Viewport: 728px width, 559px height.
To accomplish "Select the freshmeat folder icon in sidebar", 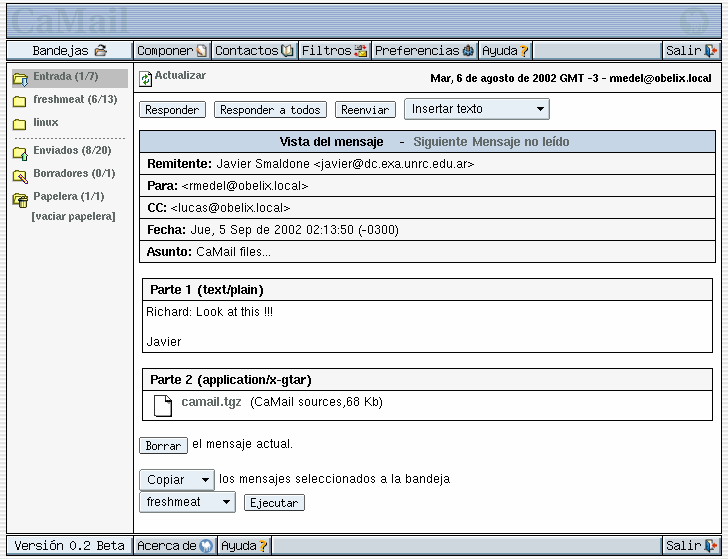I will (20, 101).
